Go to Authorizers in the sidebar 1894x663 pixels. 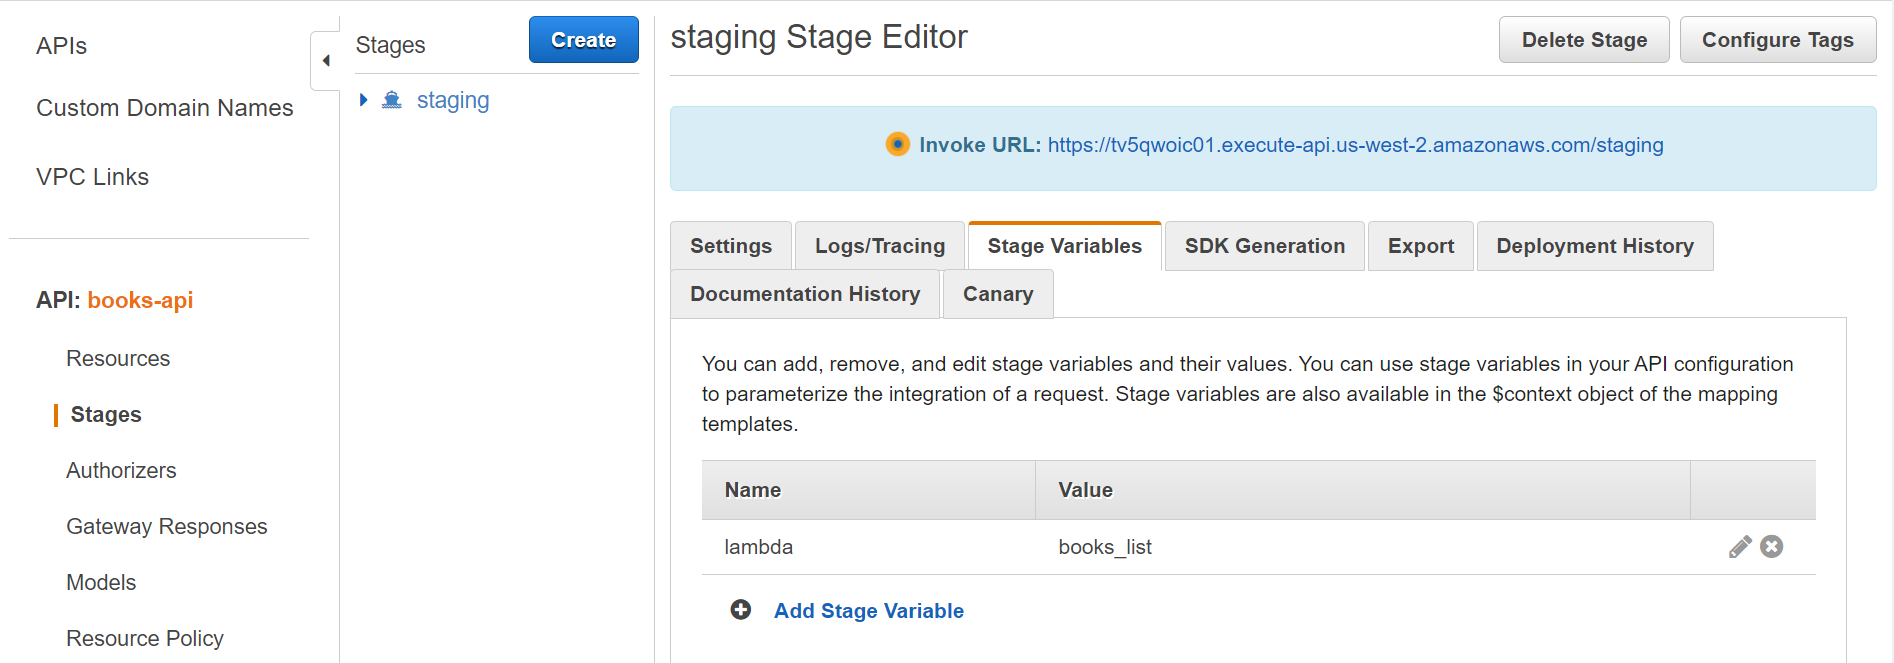121,470
